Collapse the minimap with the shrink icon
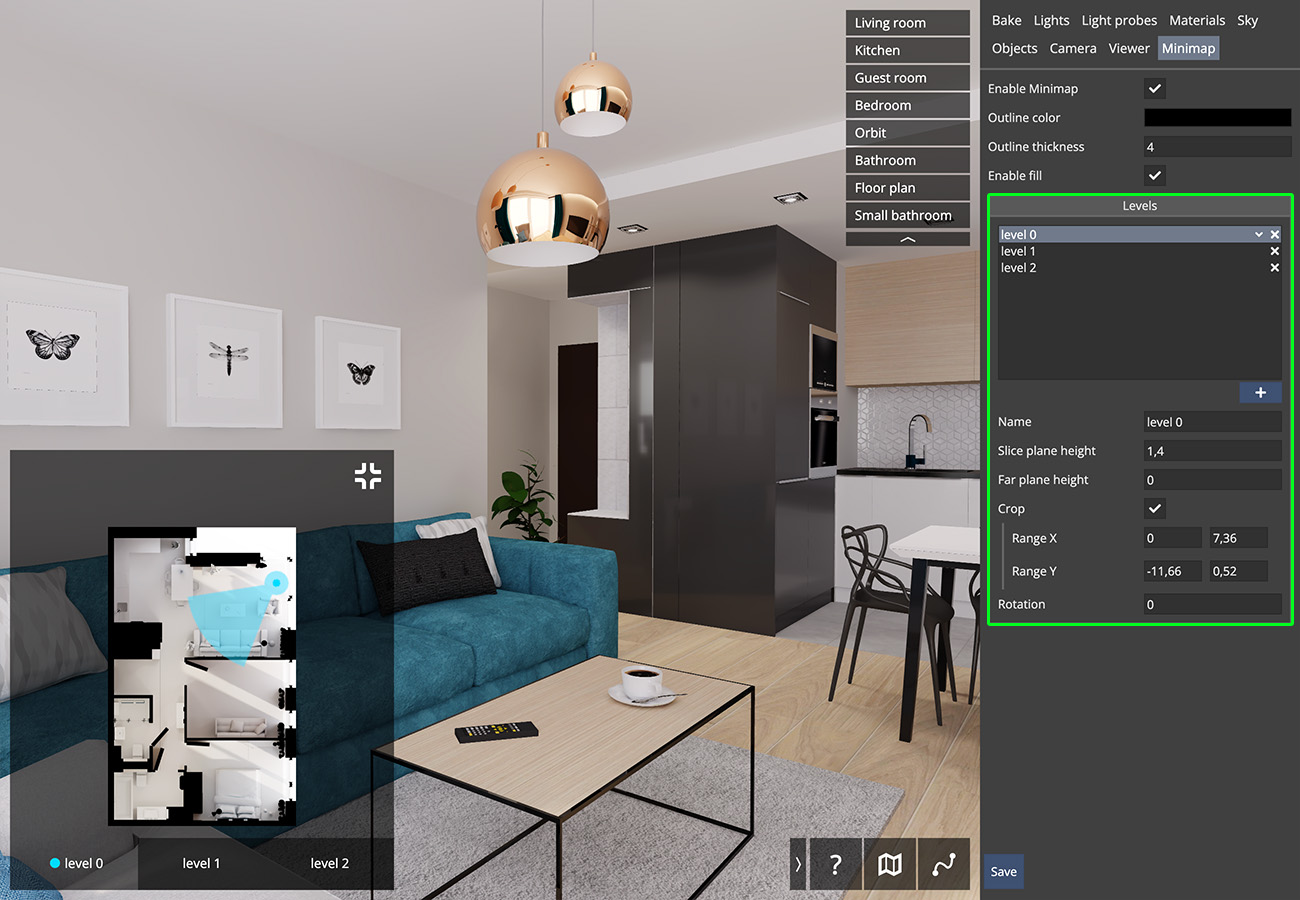The image size is (1300, 900). click(368, 476)
